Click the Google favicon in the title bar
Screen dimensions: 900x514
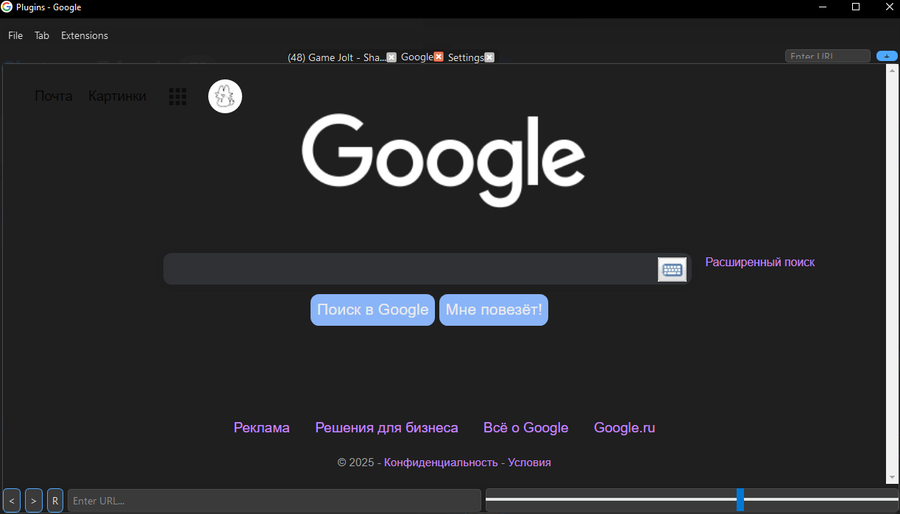(x=7, y=7)
